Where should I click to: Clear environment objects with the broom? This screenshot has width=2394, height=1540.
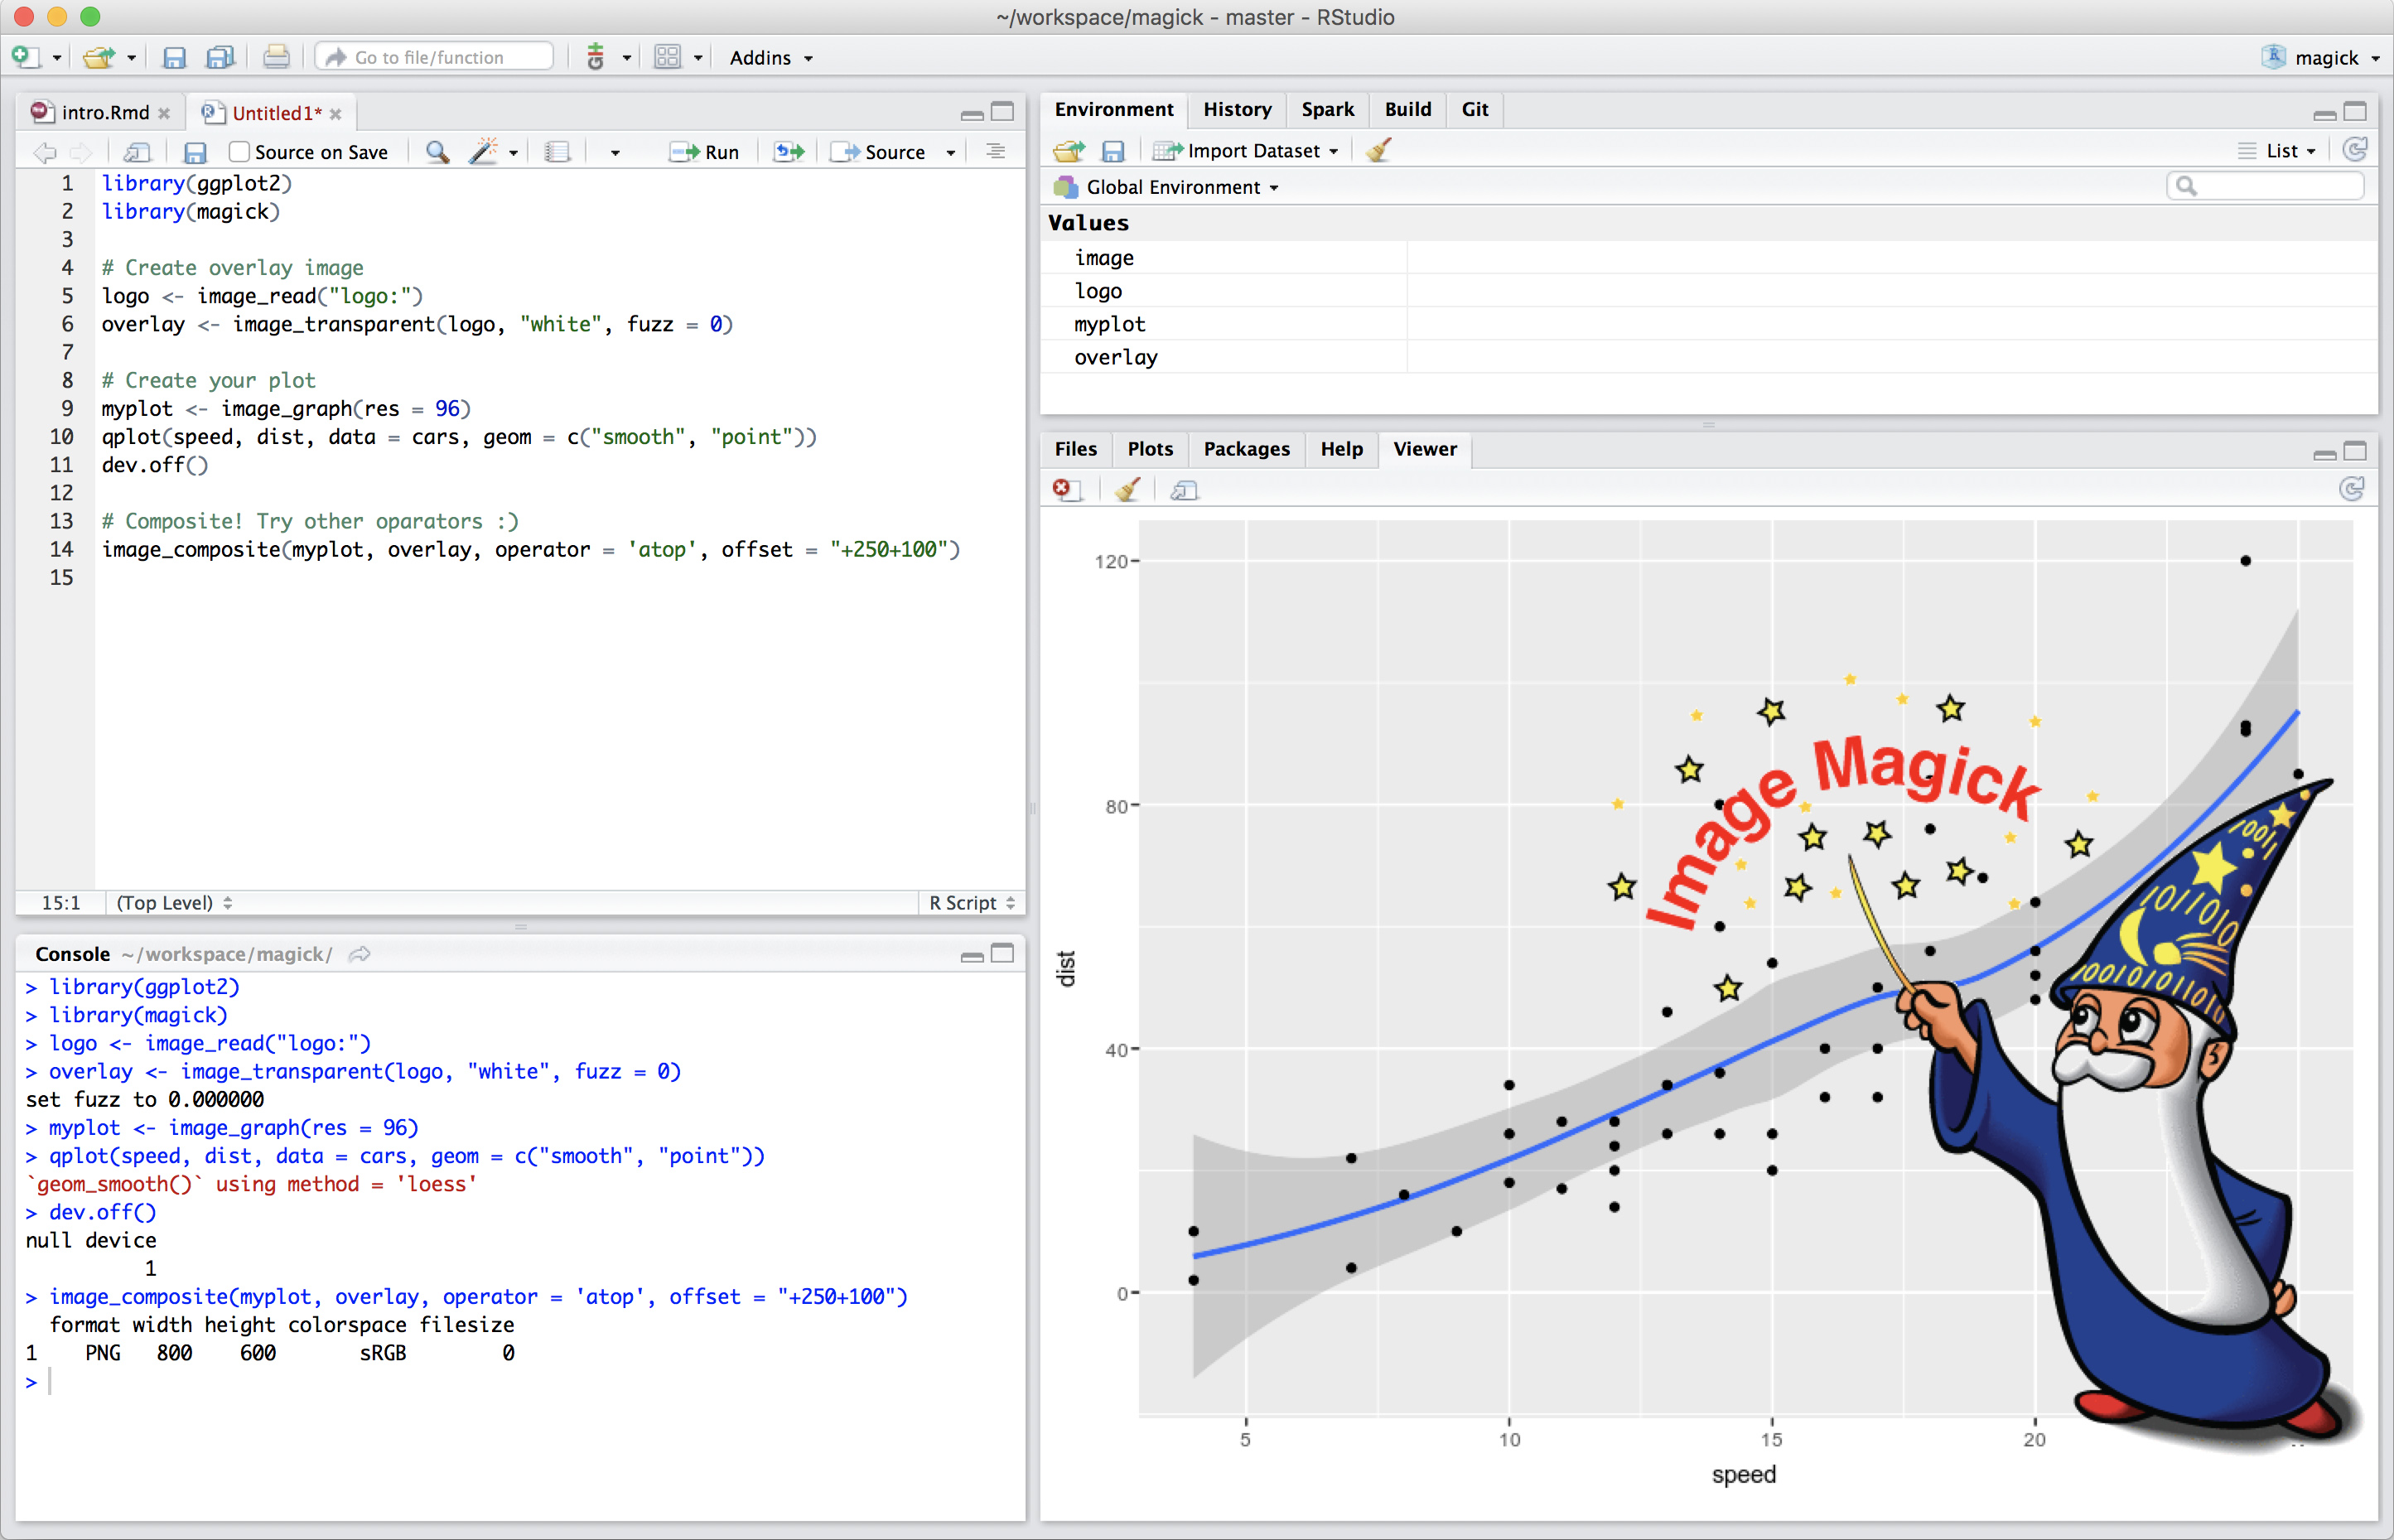click(x=1378, y=150)
